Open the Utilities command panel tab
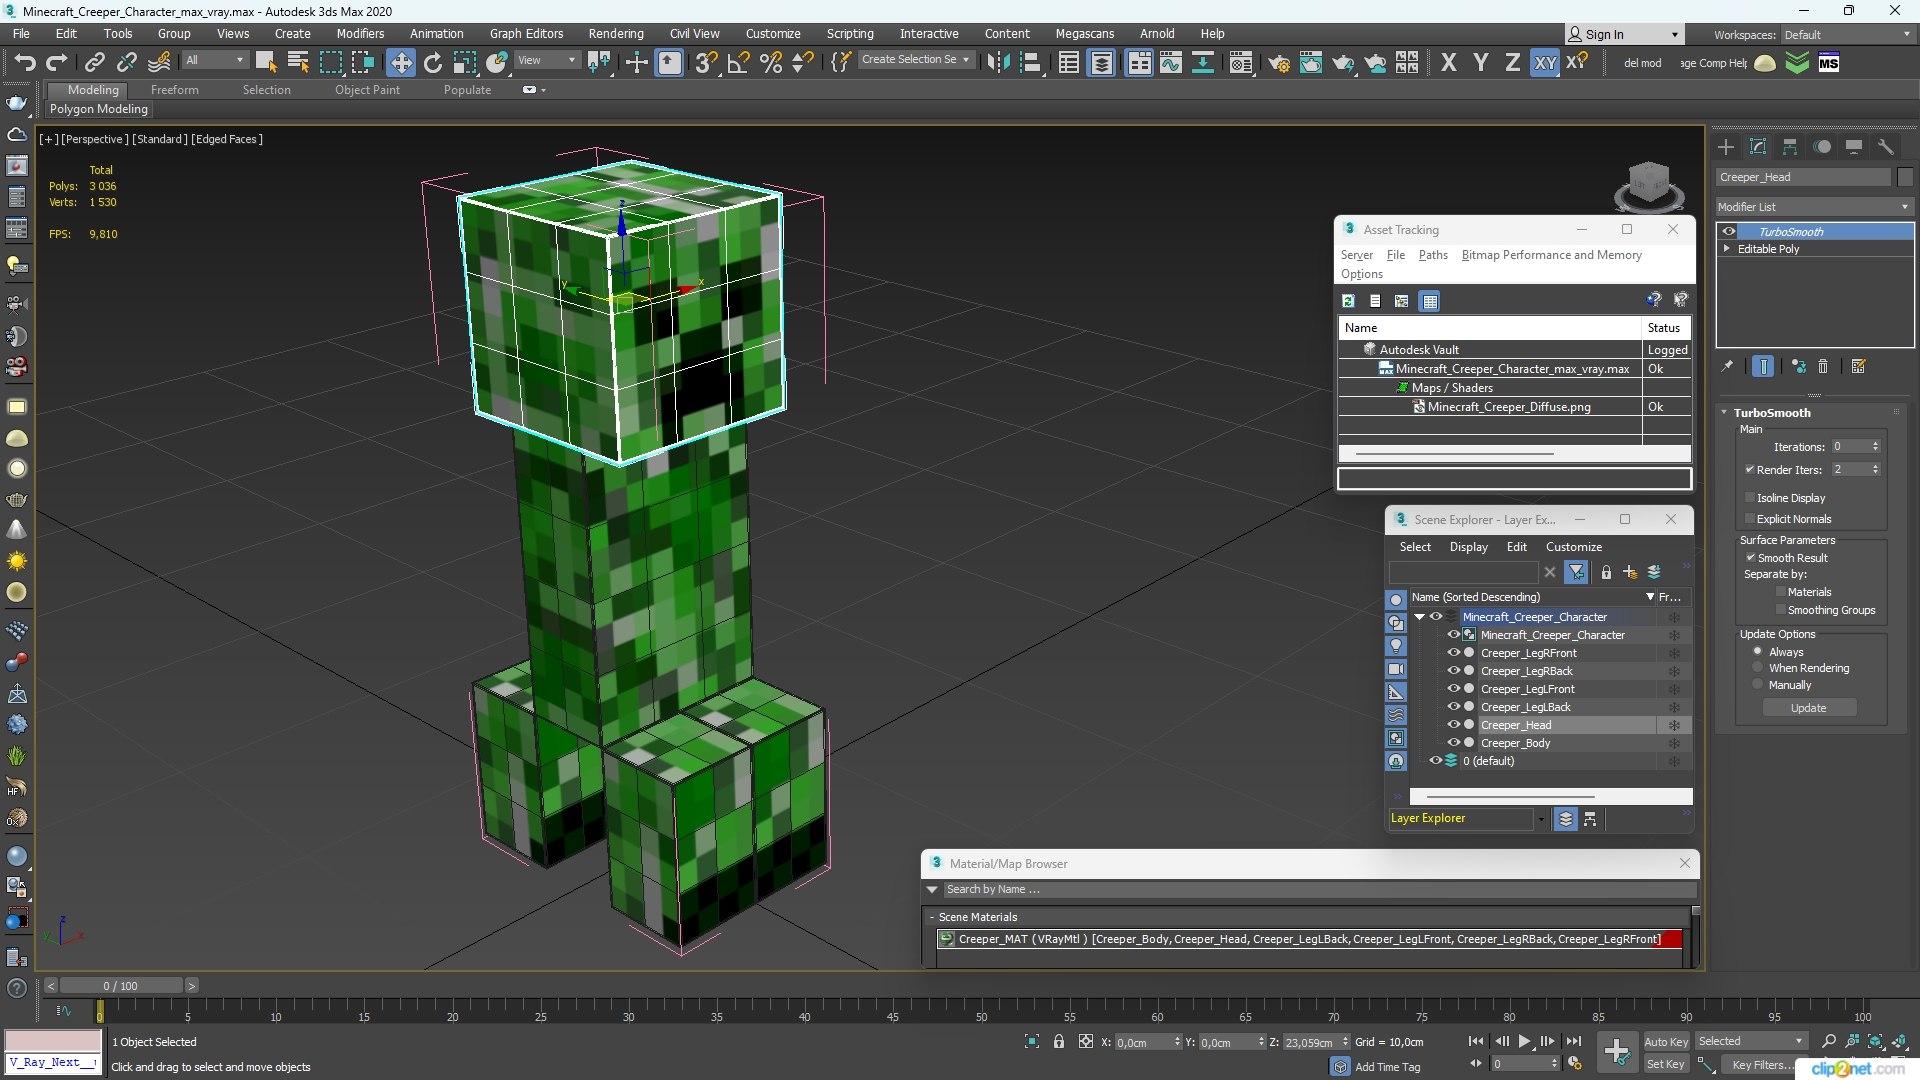 pyautogui.click(x=1886, y=147)
